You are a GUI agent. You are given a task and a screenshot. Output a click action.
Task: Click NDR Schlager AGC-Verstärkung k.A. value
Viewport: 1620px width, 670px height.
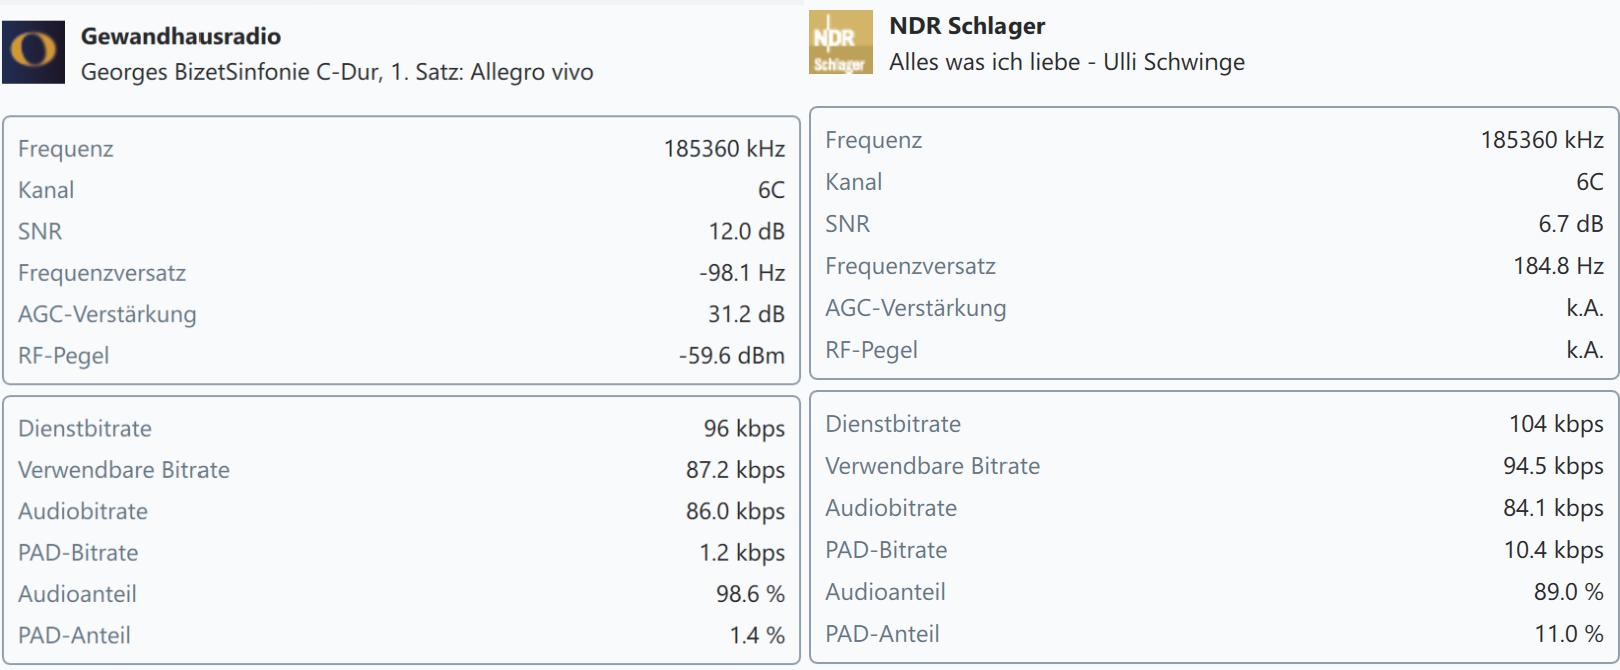pos(1585,308)
